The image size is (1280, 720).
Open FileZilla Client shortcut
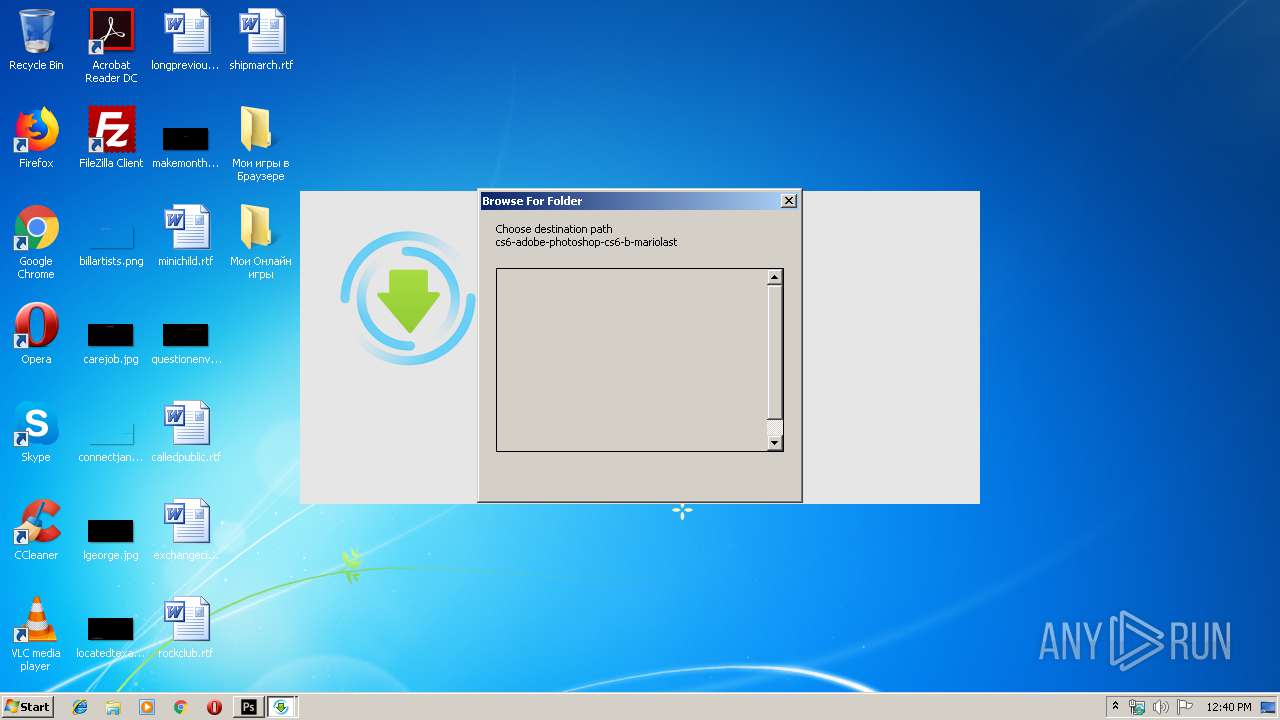(111, 138)
